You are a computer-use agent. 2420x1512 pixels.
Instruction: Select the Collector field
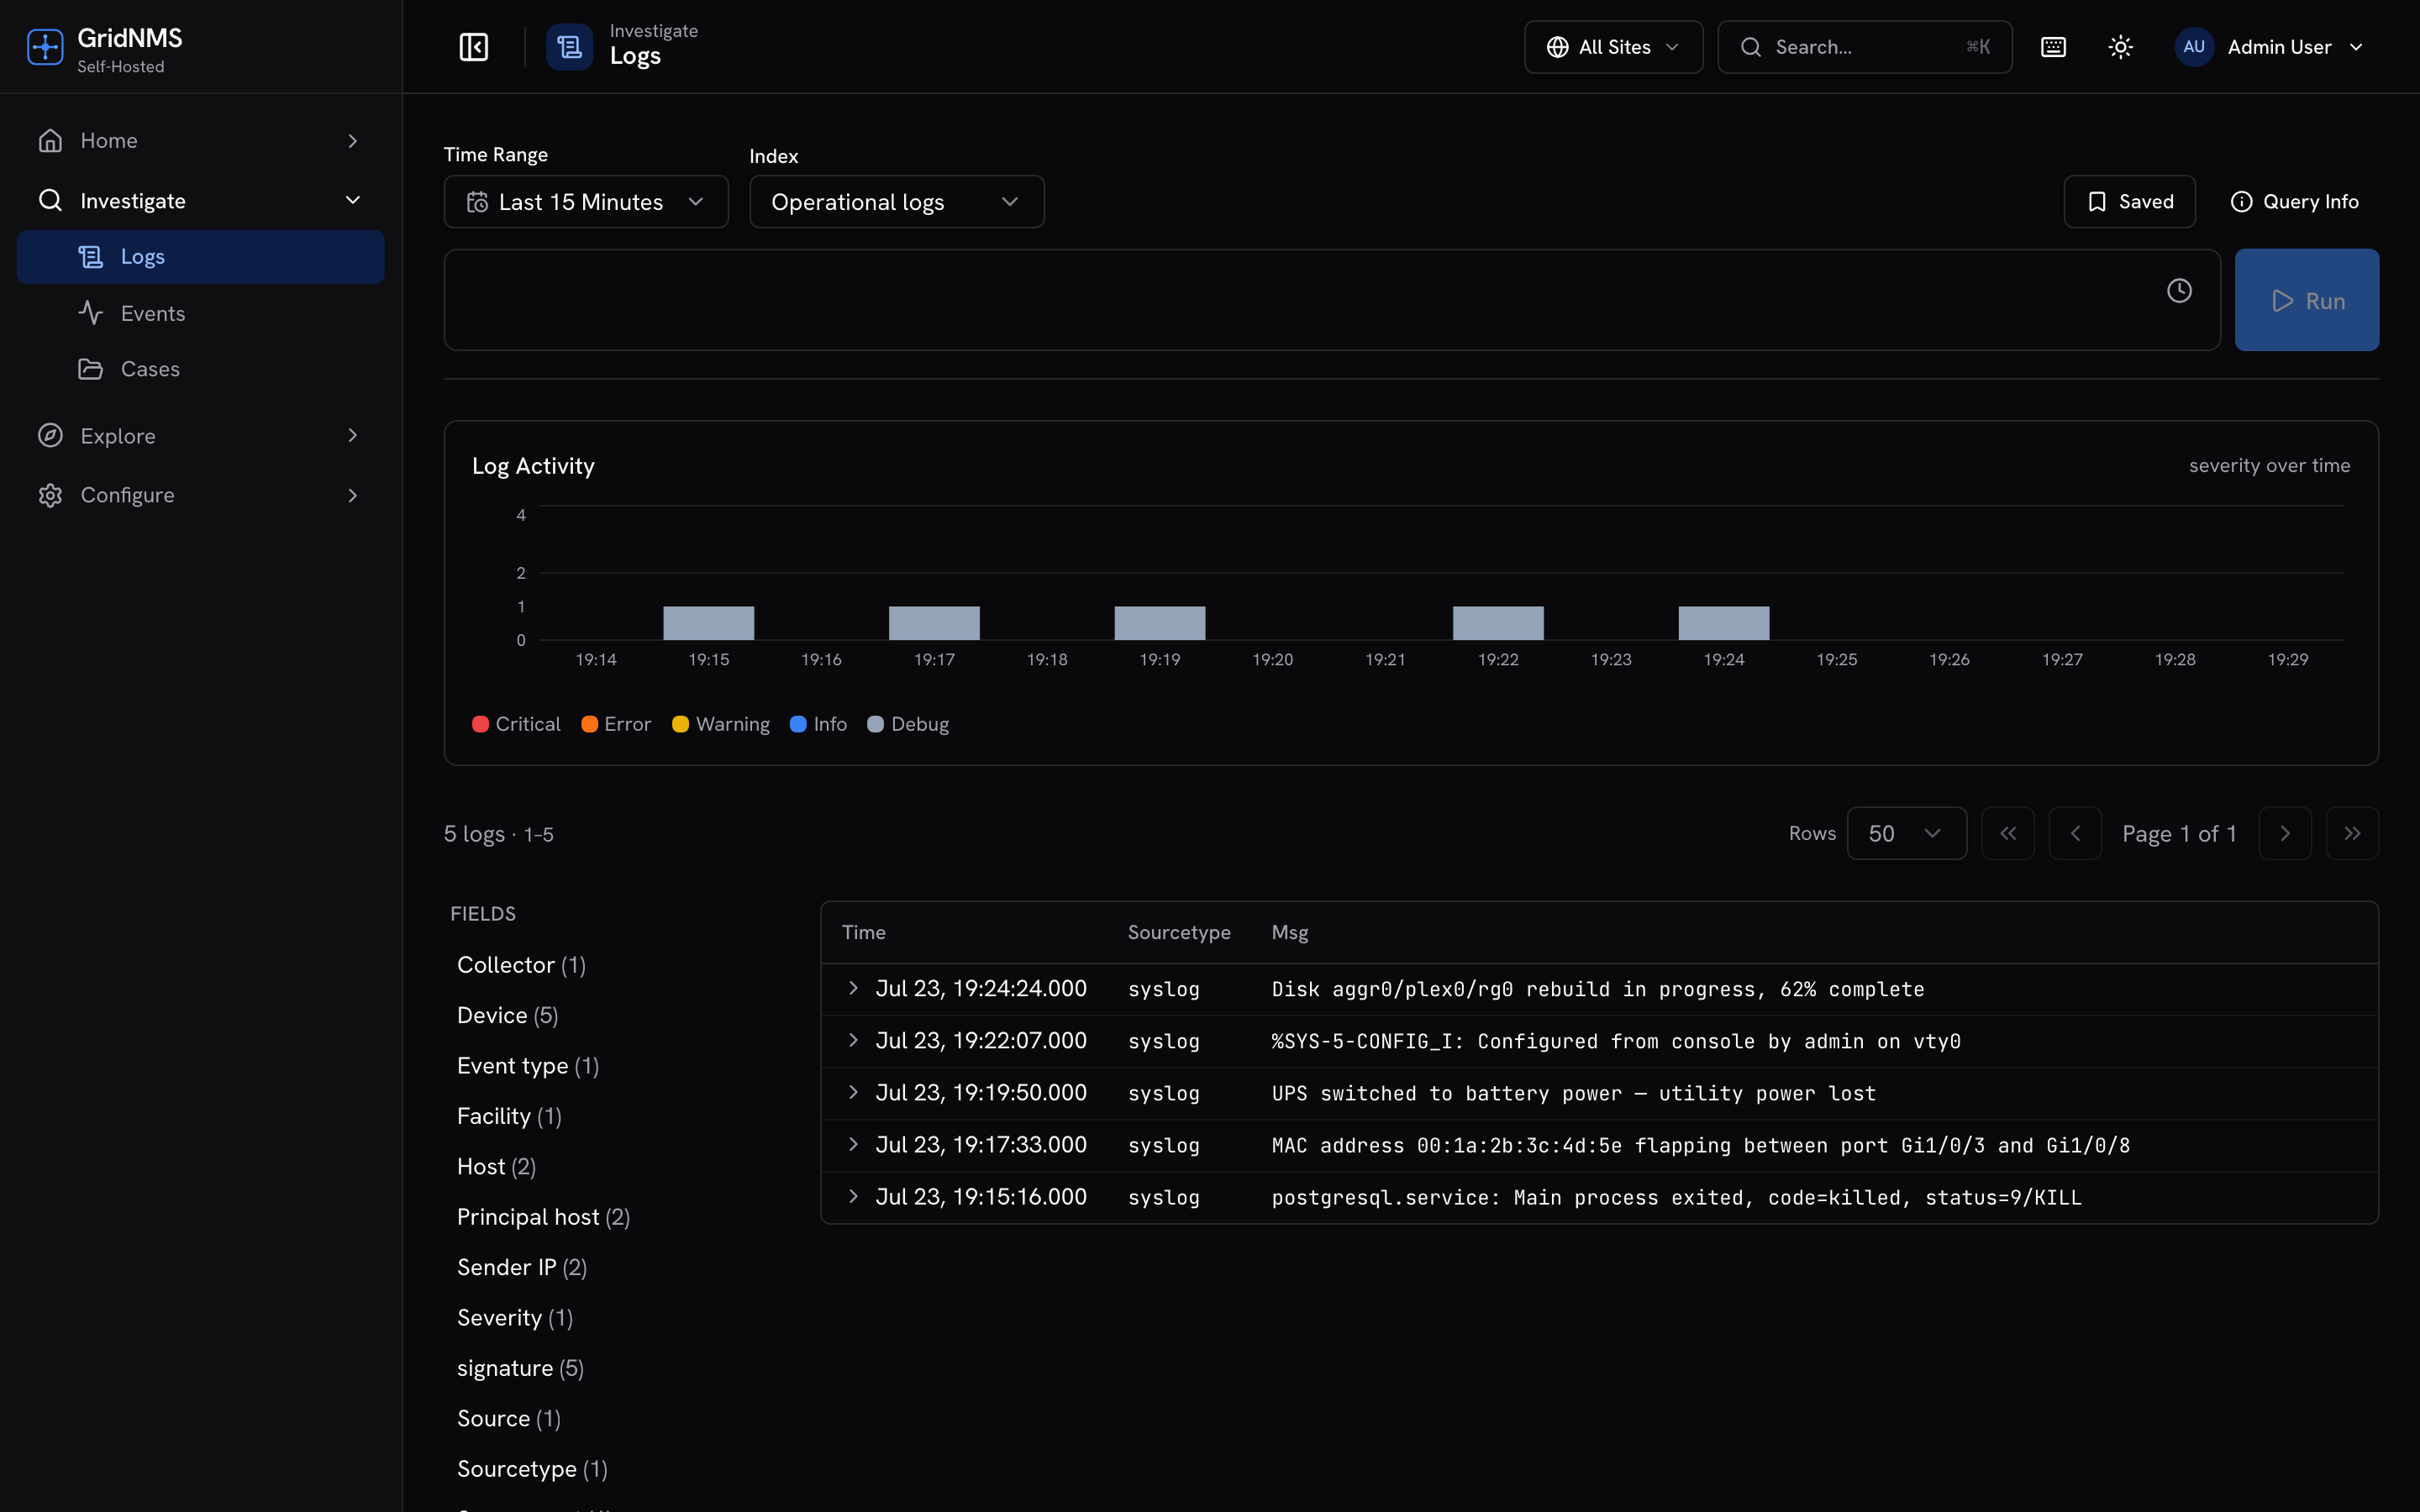coord(521,965)
